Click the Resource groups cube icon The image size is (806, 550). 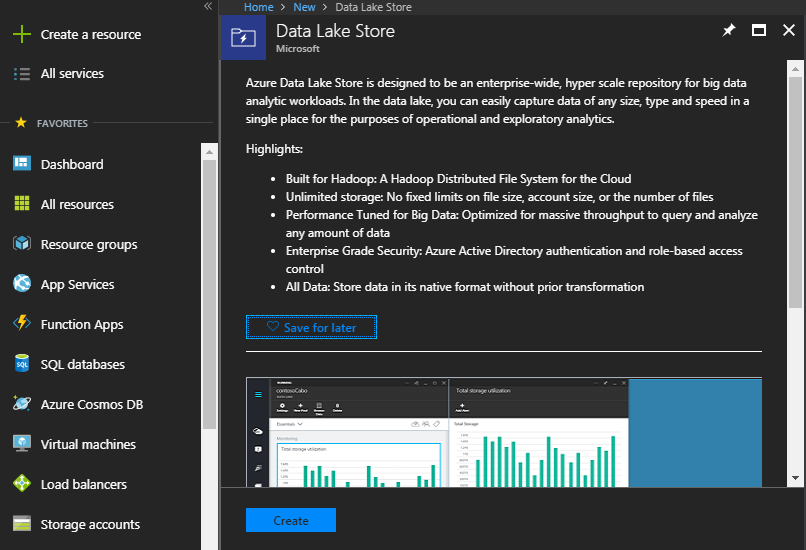tap(22, 243)
